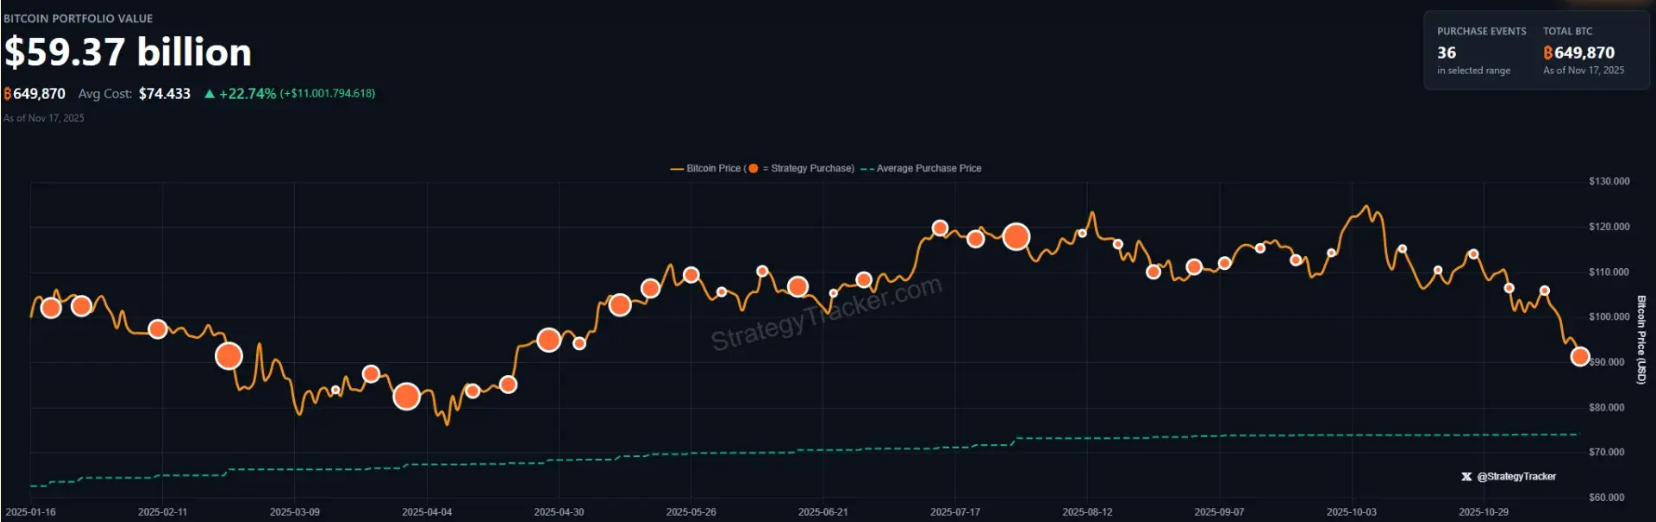The width and height of the screenshot is (1656, 522).
Task: Click the Bitcoin symbol beside Avg Cost
Action: click(x=8, y=94)
